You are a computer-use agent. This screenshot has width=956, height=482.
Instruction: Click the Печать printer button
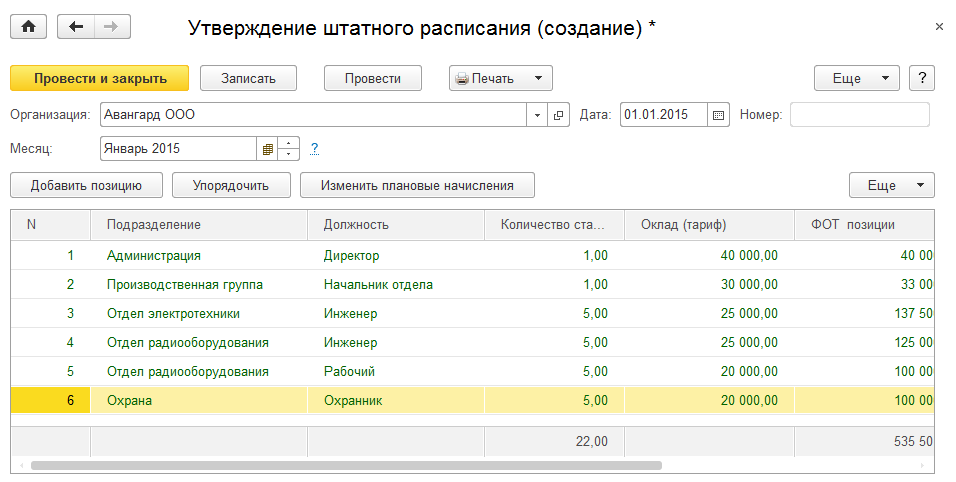pos(486,78)
